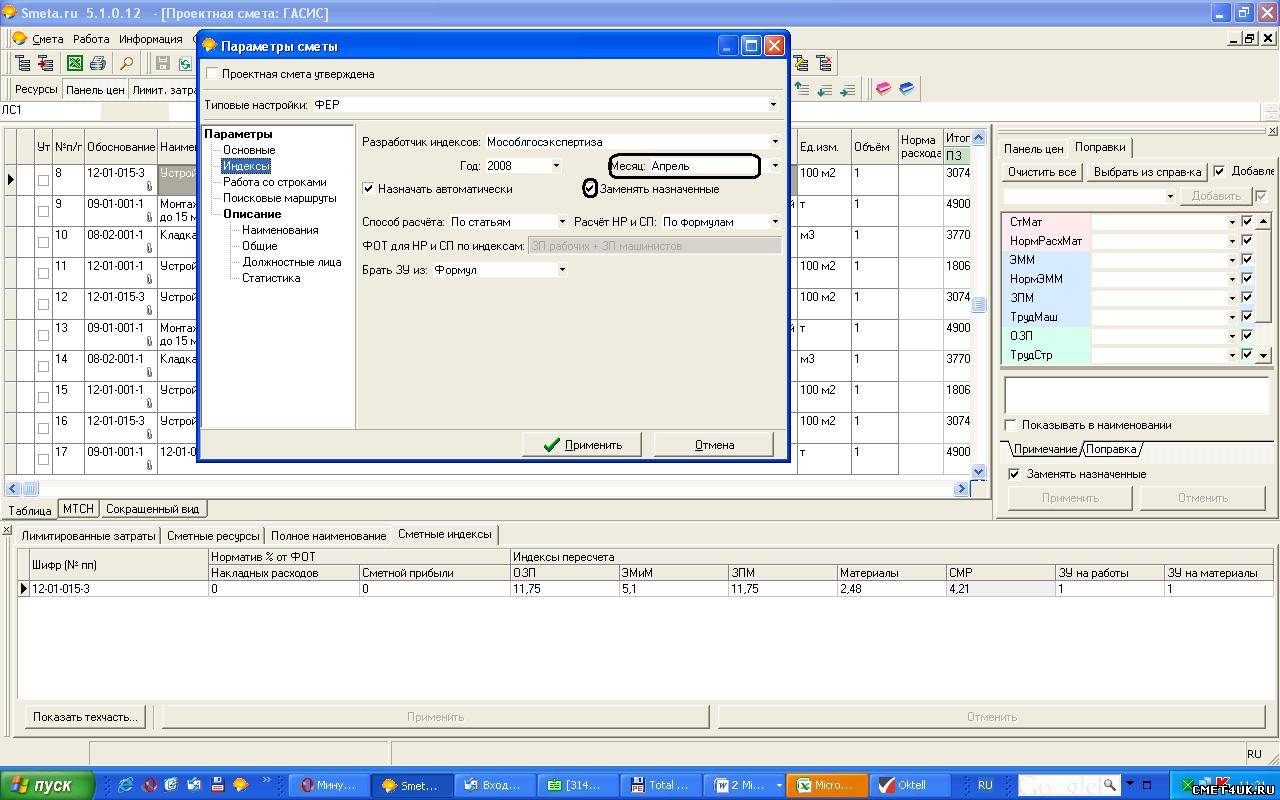
Task: Switch to Oktell taskbar window
Action: [911, 785]
